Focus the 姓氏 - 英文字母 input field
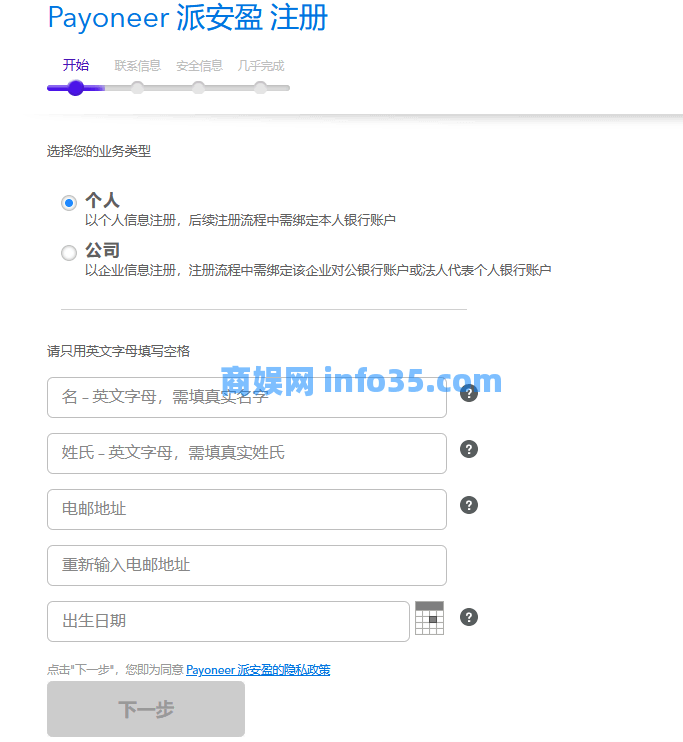The height and width of the screenshot is (742, 683). 247,453
